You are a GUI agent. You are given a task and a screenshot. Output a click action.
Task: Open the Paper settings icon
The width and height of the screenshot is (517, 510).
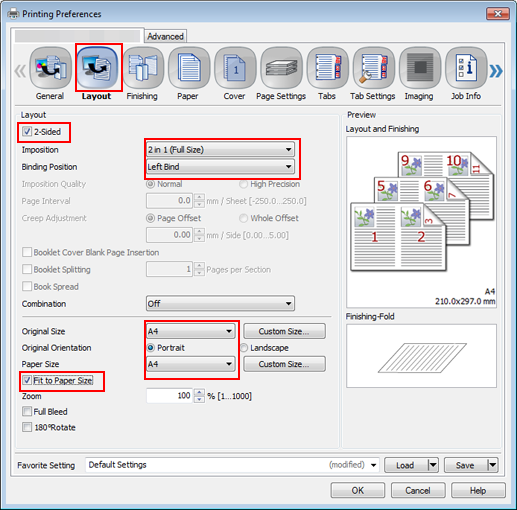tap(189, 68)
